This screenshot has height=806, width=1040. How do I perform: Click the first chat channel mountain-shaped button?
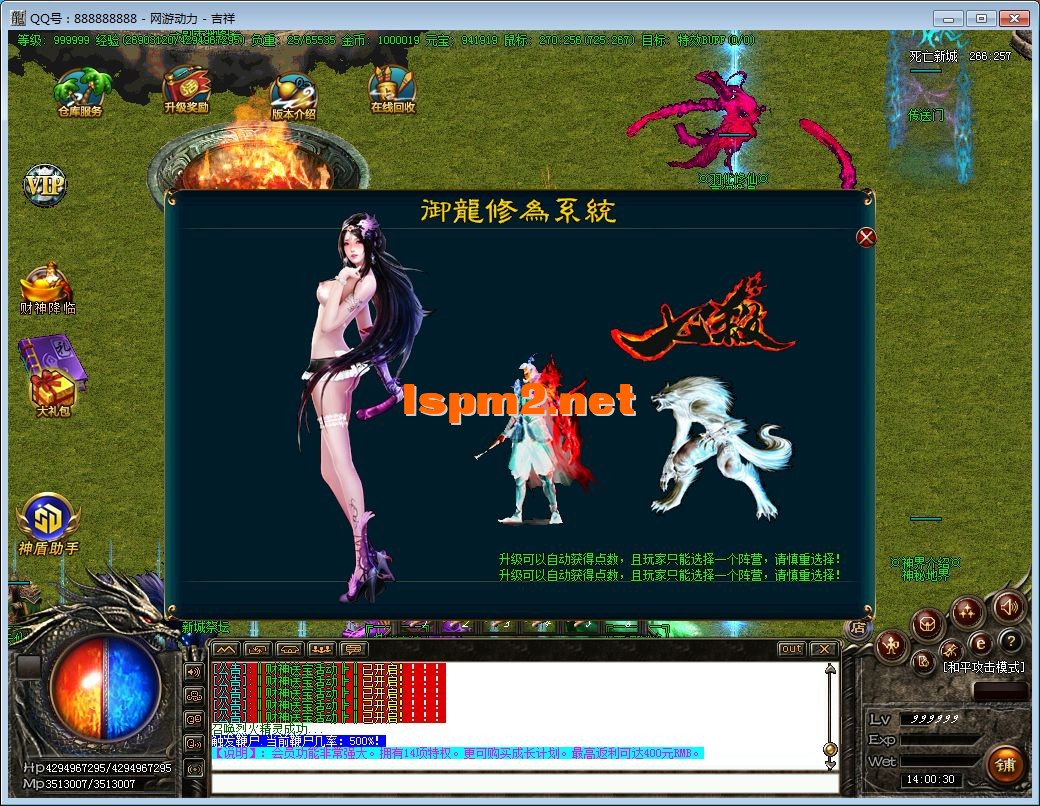pyautogui.click(x=226, y=649)
